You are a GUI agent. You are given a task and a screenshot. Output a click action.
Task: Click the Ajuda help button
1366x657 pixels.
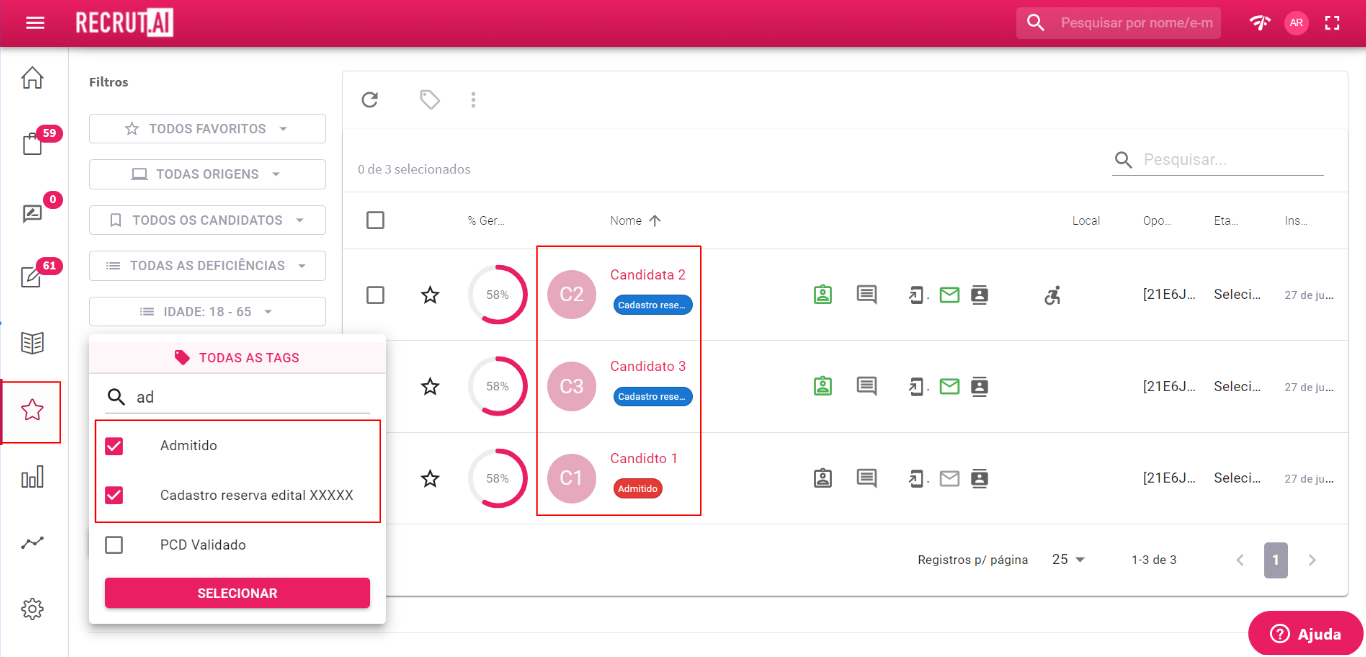tap(1305, 634)
